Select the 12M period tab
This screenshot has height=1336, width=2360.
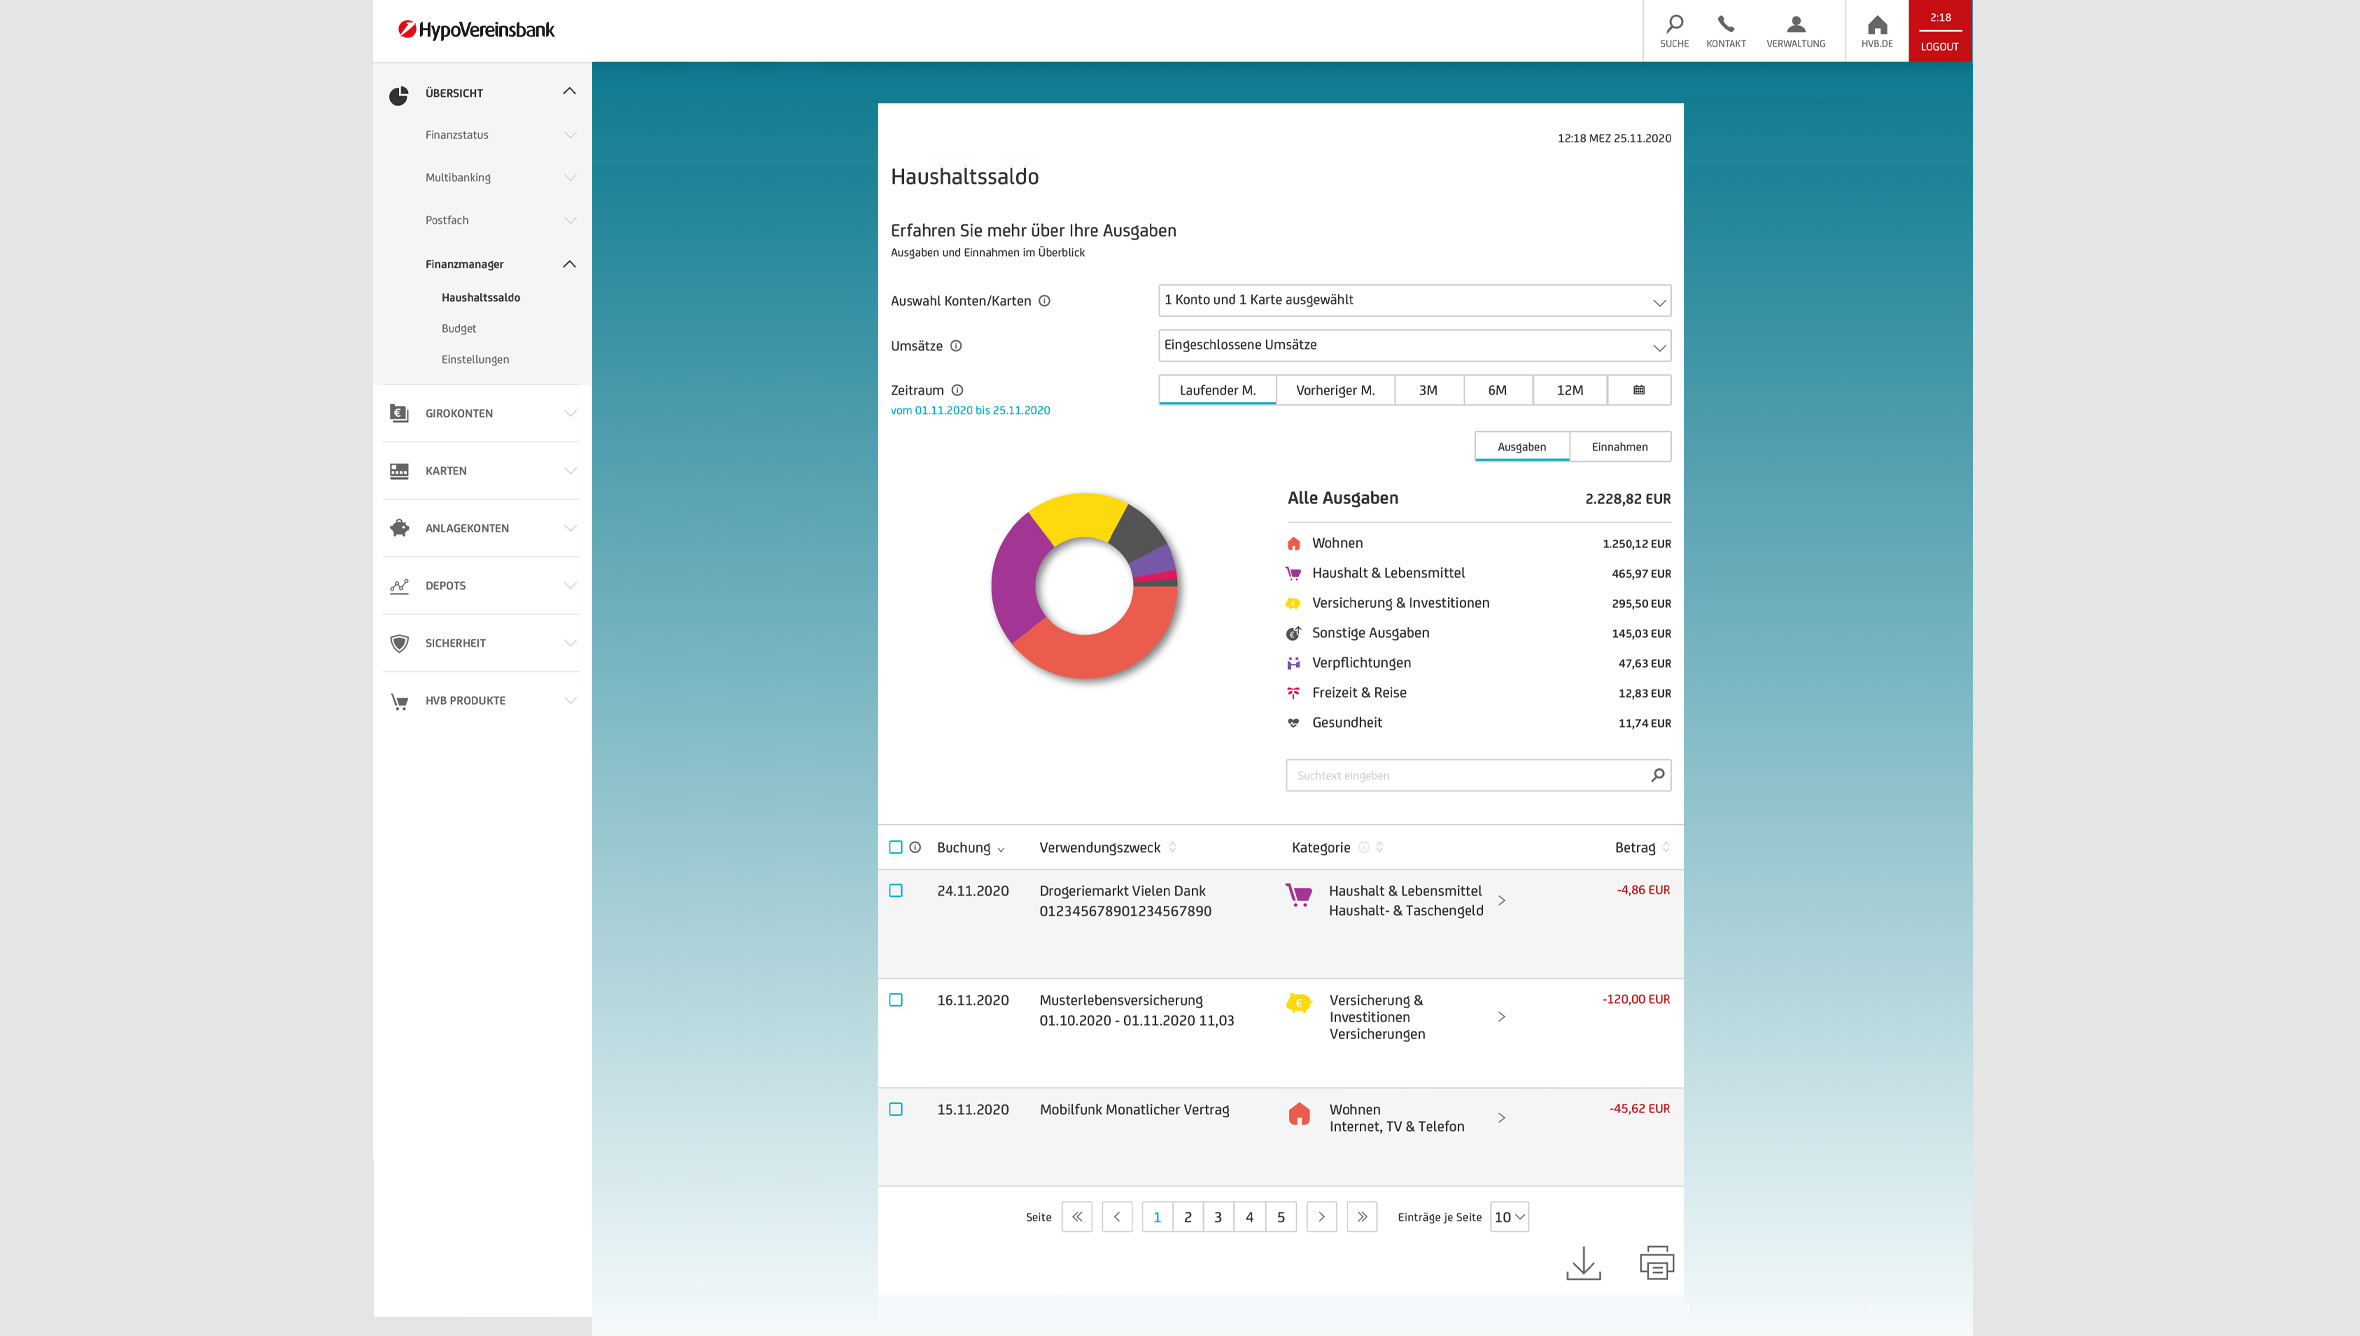(x=1569, y=390)
